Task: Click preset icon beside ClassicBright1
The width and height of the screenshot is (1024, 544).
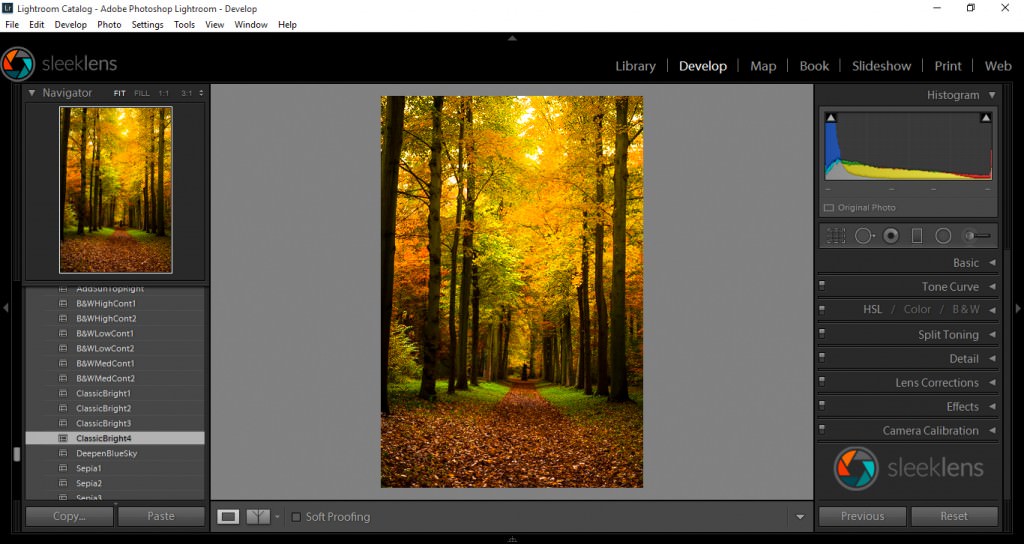Action: [x=63, y=393]
